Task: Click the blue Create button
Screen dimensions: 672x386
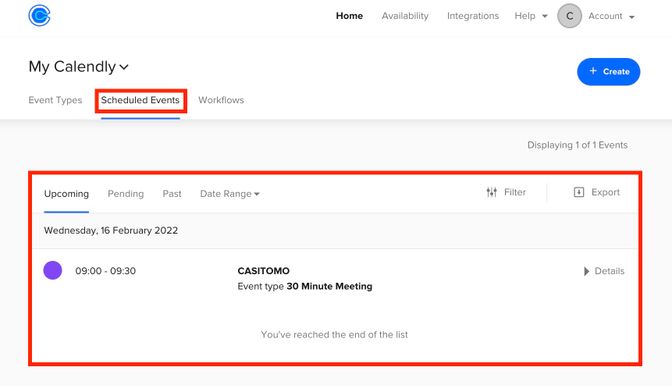Action: point(609,72)
